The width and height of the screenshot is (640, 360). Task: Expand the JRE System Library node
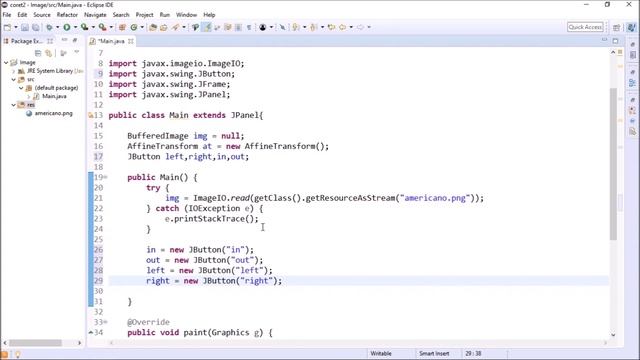click(13, 71)
